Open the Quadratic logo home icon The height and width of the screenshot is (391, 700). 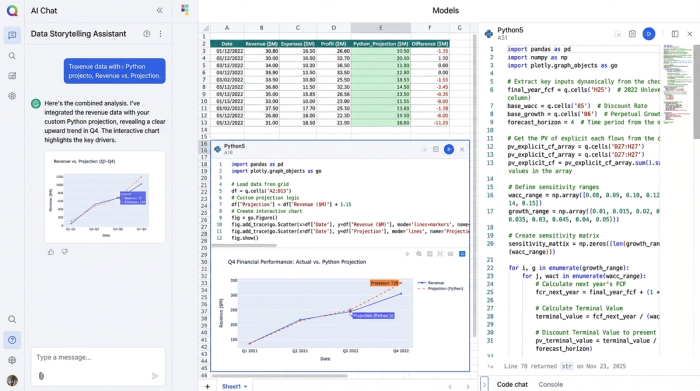pyautogui.click(x=12, y=11)
